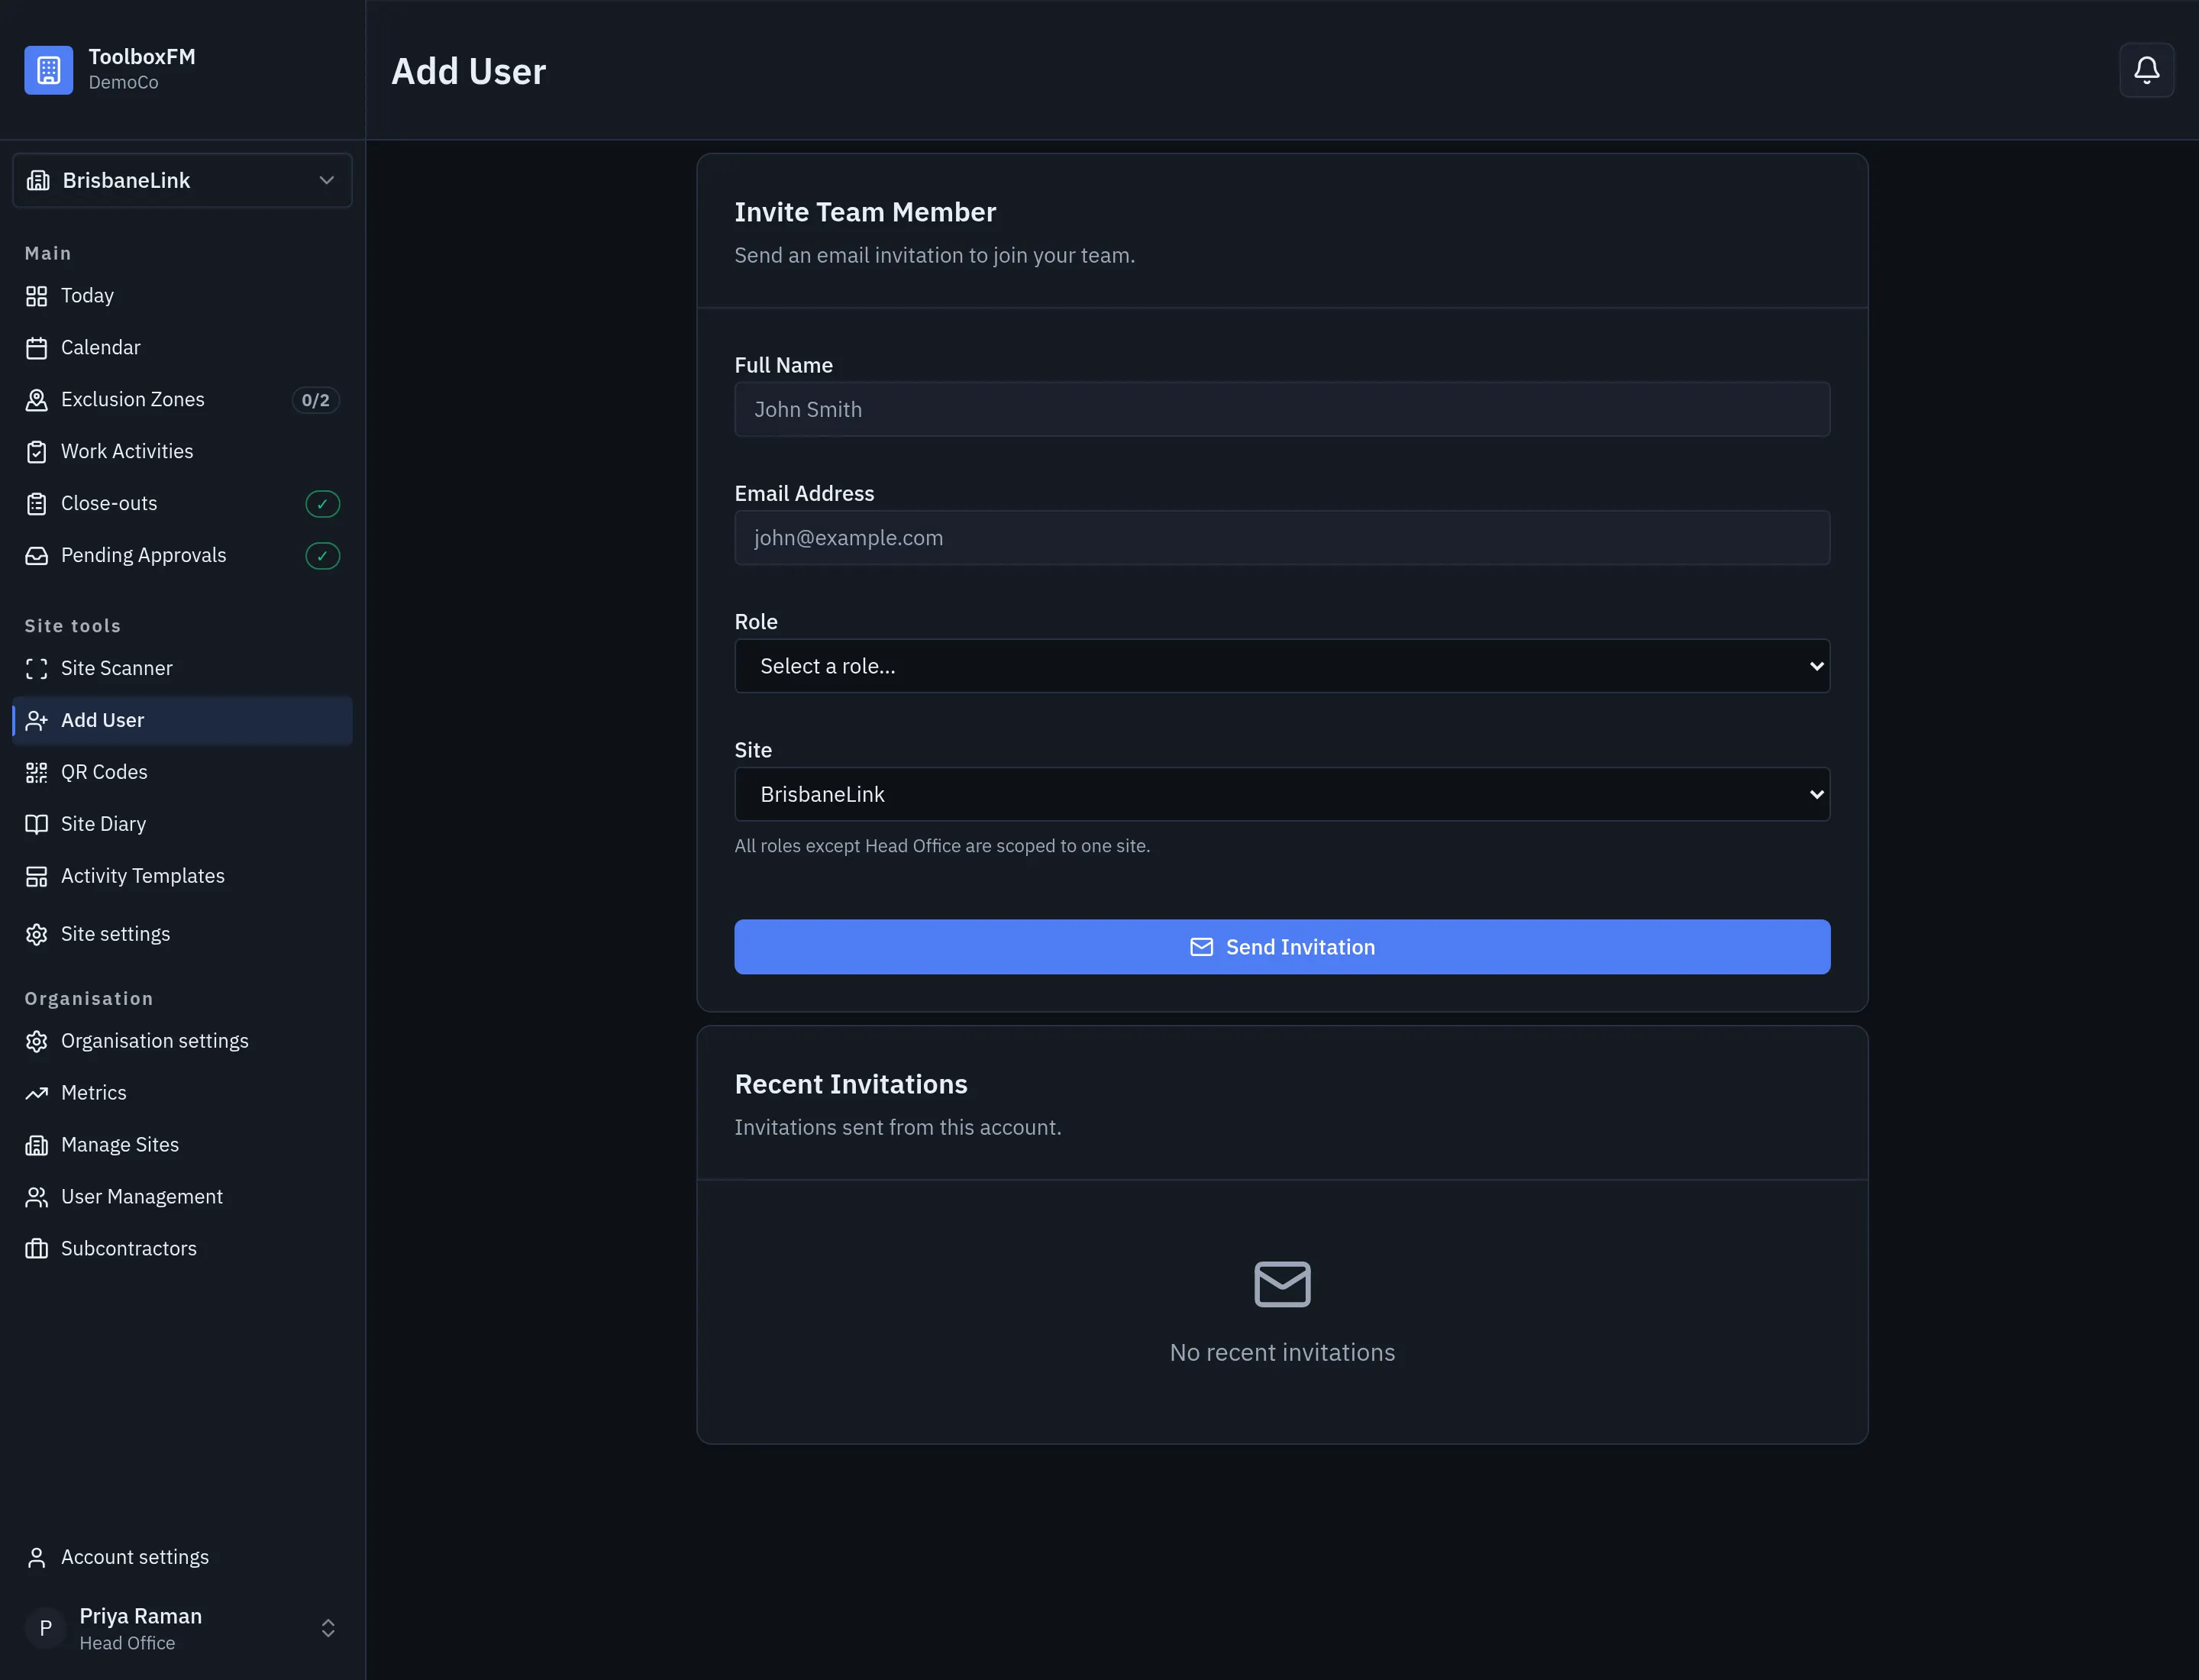
Task: Click the ToolboxFM building logo icon
Action: click(x=49, y=70)
